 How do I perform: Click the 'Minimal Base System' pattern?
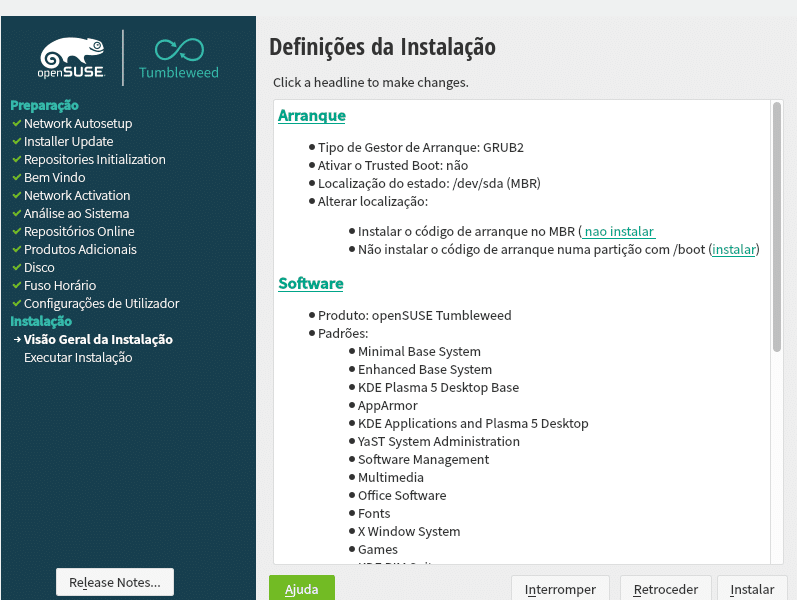click(419, 351)
